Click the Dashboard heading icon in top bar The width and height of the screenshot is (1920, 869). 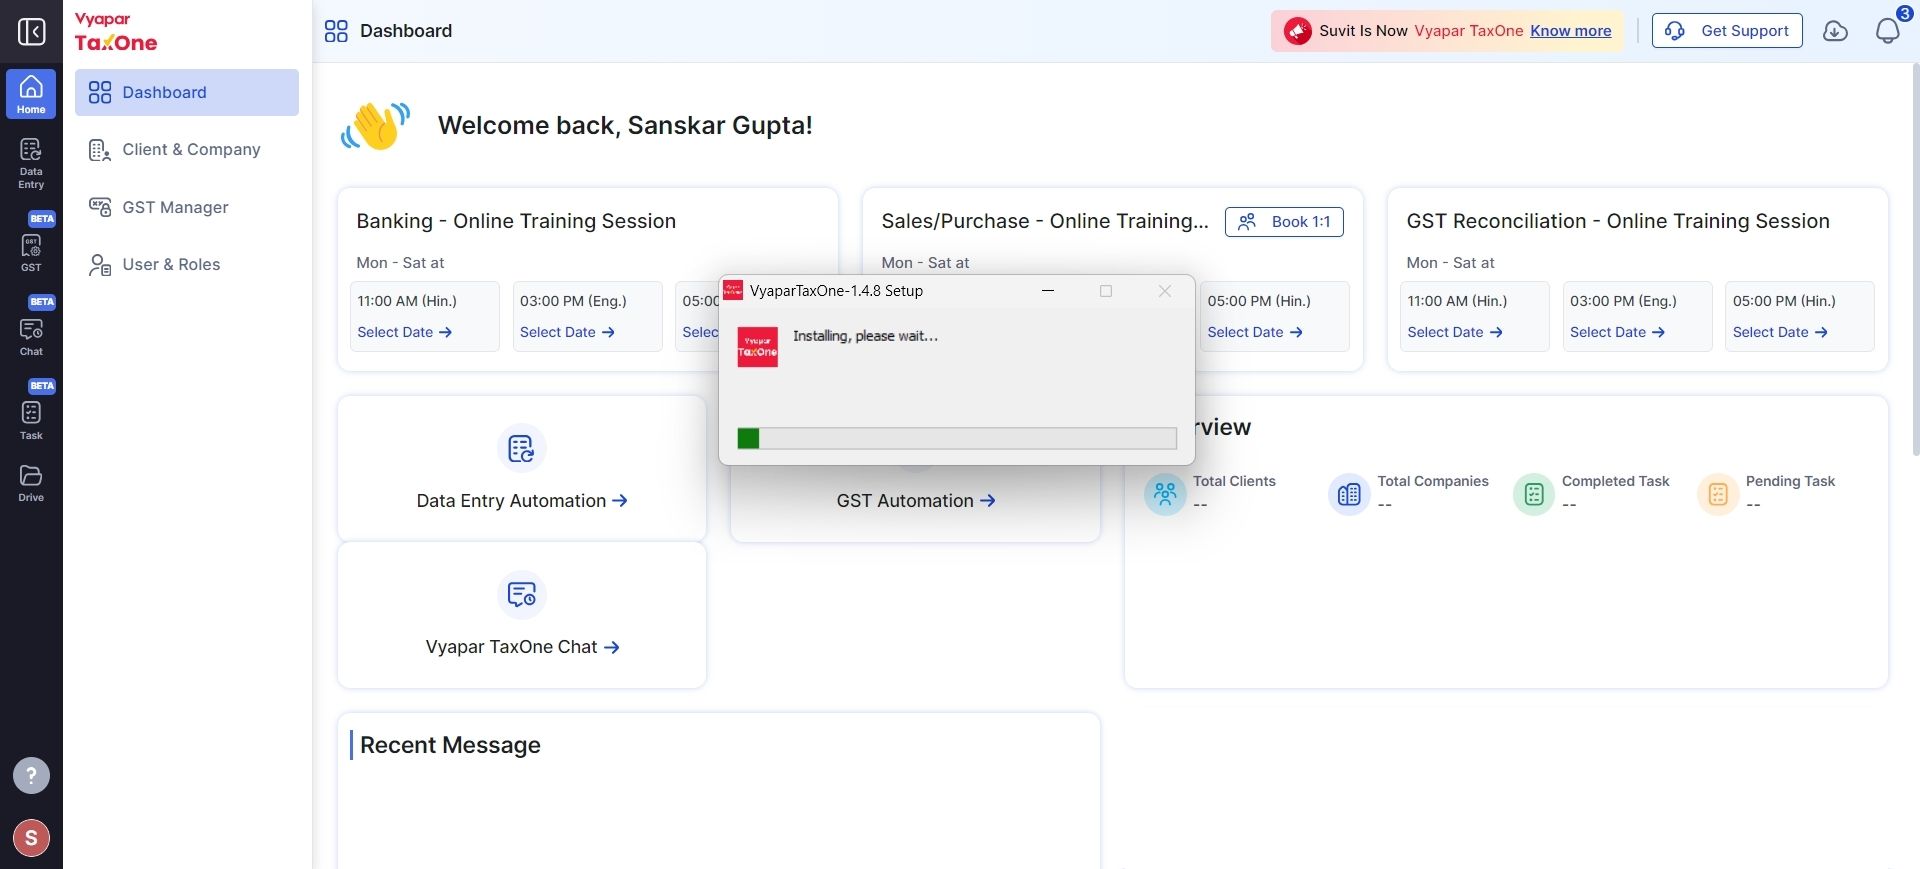tap(336, 31)
